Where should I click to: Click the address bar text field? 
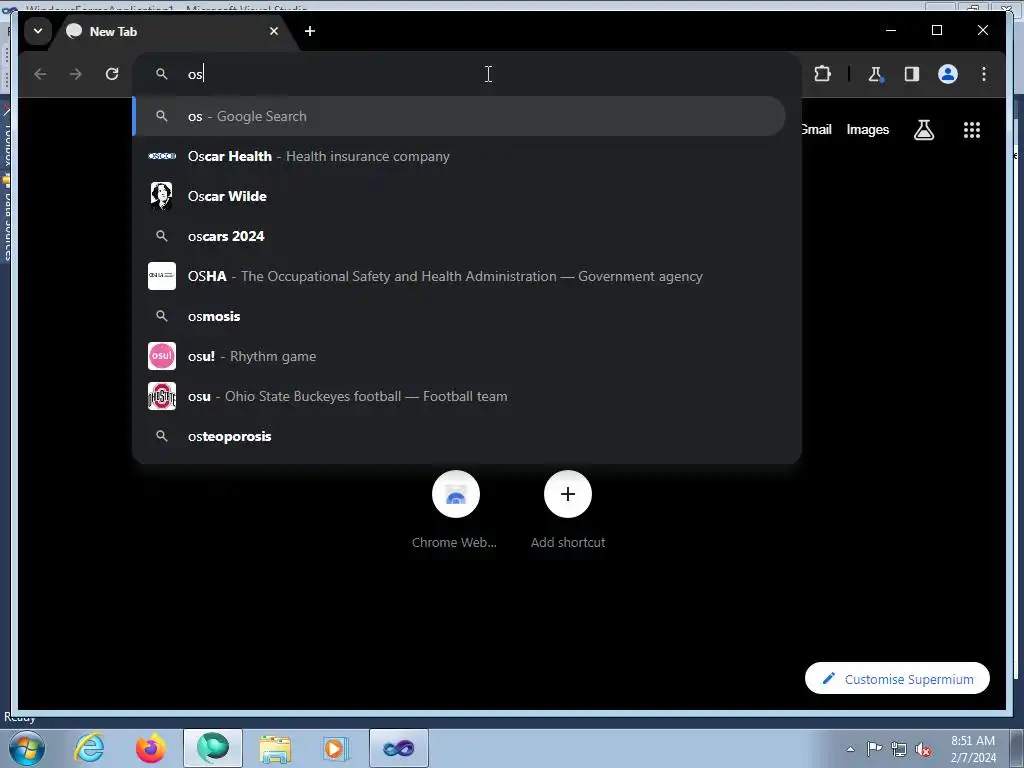466,74
